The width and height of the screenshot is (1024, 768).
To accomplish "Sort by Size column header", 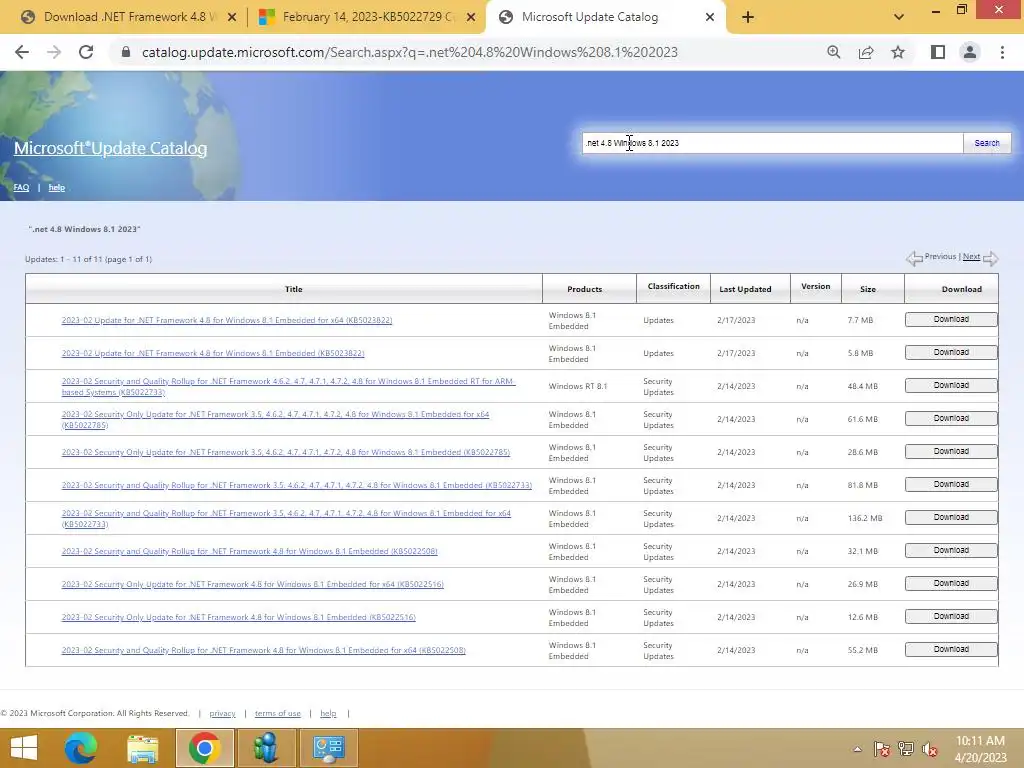I will click(x=868, y=289).
